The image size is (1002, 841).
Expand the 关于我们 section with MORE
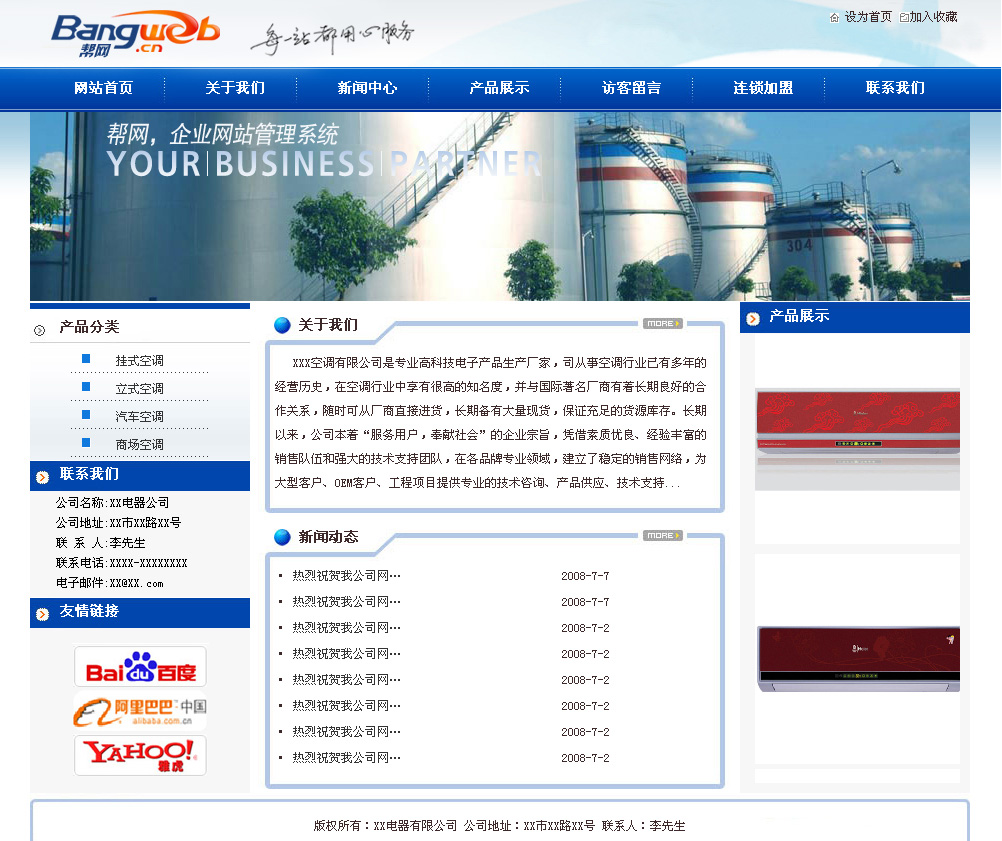tap(662, 323)
